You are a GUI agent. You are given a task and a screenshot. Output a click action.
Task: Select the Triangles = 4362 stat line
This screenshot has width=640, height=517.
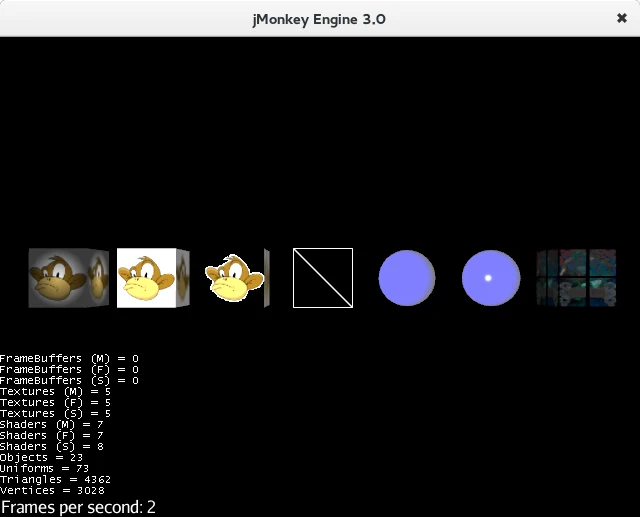[x=55, y=480]
